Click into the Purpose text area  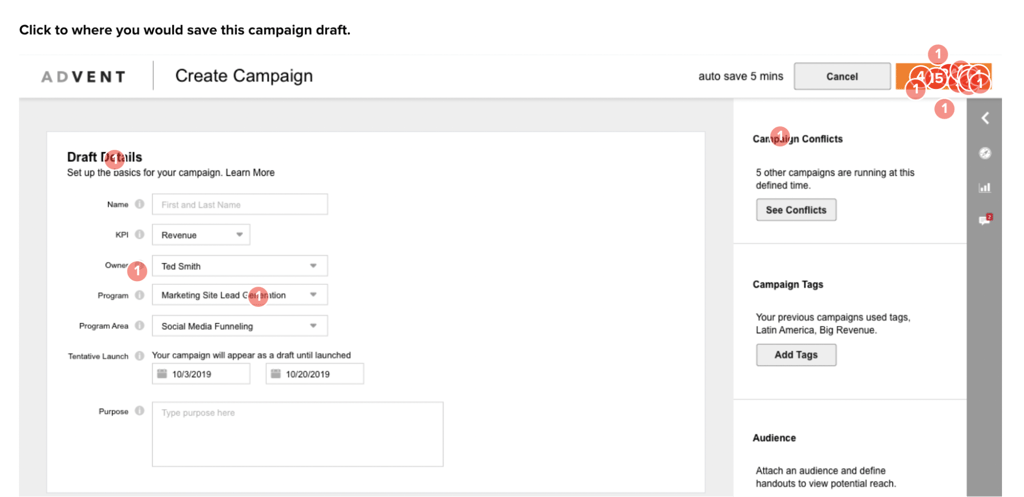[x=298, y=434]
